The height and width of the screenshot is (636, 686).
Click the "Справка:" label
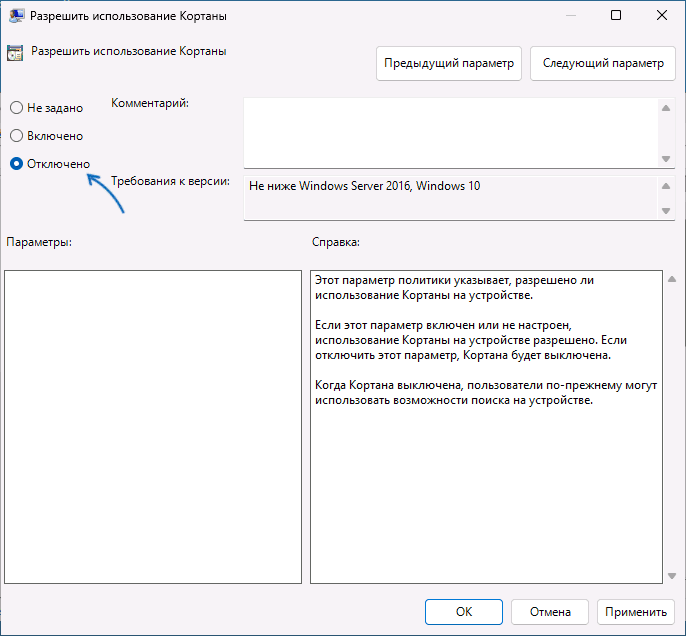[x=336, y=242]
